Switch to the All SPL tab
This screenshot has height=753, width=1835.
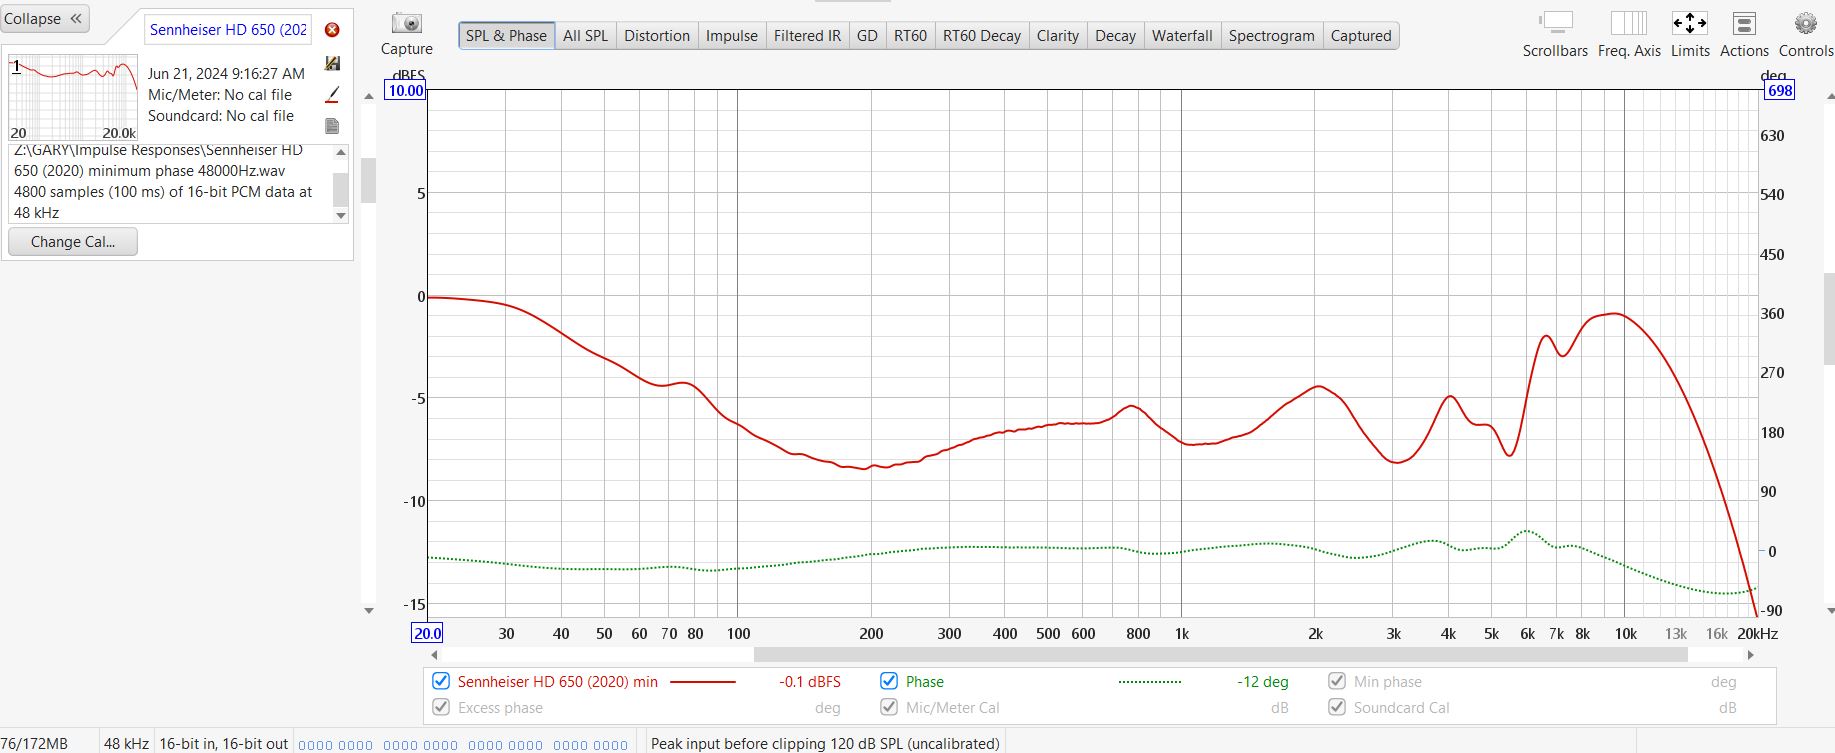coord(585,36)
